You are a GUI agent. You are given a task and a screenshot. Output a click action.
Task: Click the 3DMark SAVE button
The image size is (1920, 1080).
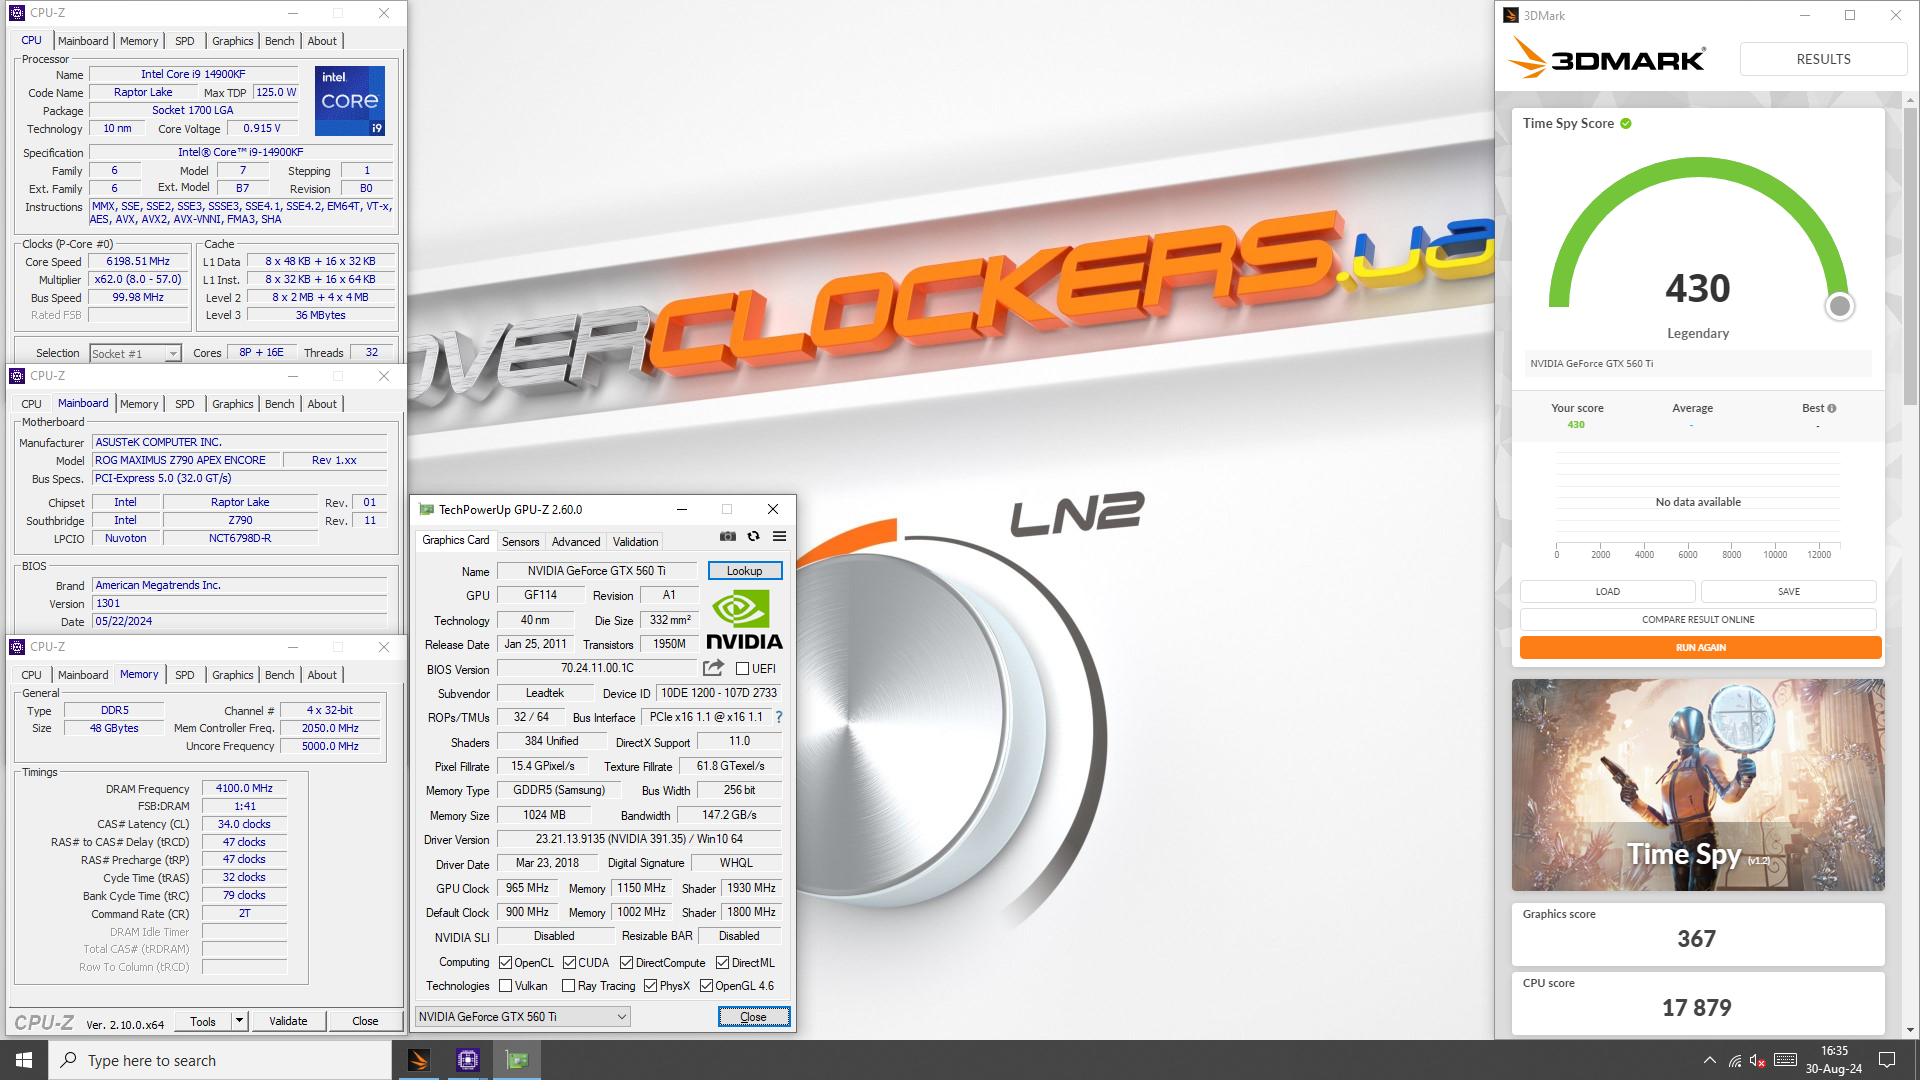tap(1789, 592)
